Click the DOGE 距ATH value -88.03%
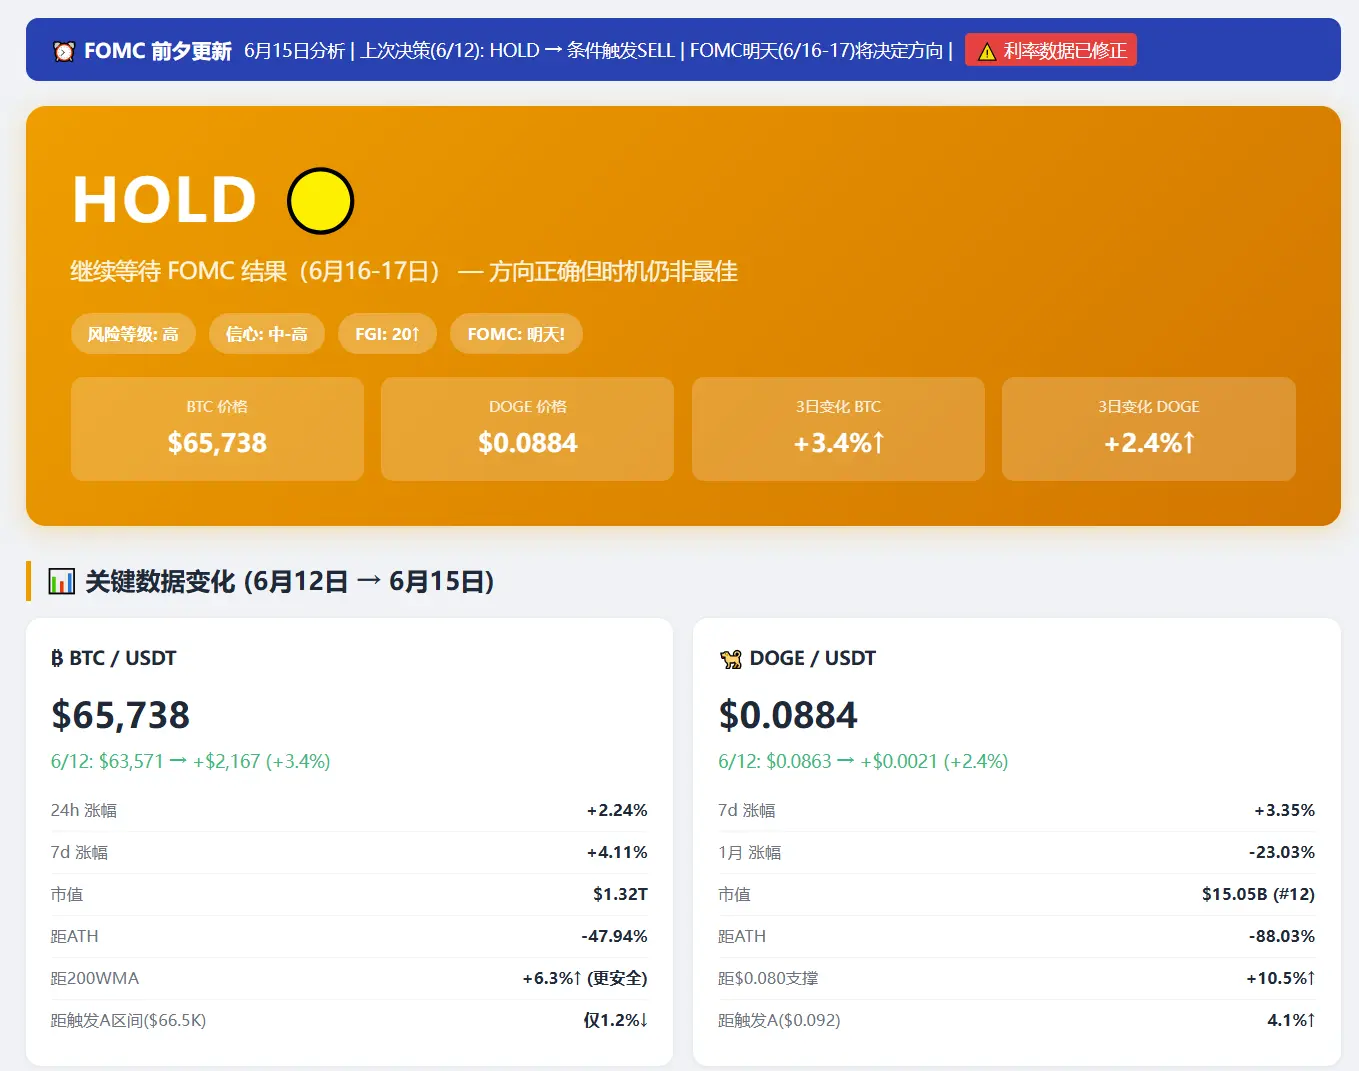This screenshot has width=1359, height=1071. pyautogui.click(x=1282, y=936)
